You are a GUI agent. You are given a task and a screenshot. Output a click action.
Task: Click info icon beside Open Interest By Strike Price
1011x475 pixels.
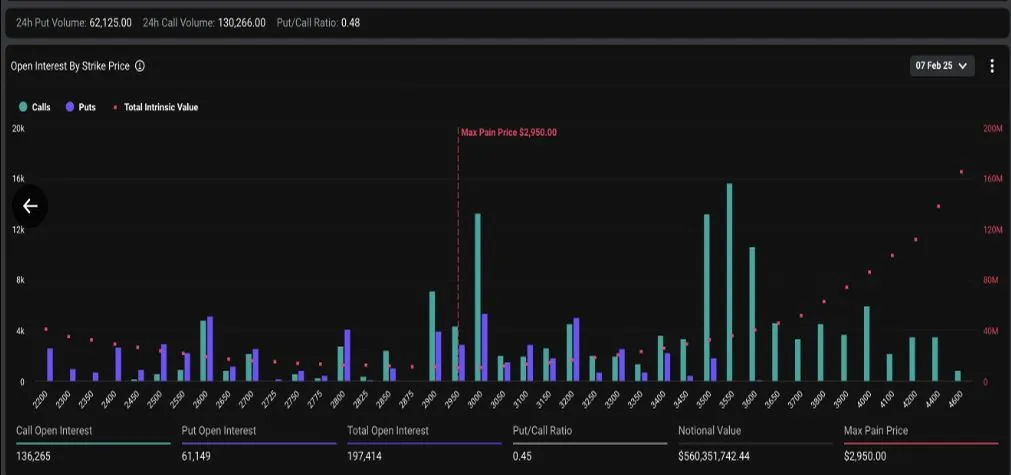[x=140, y=66]
